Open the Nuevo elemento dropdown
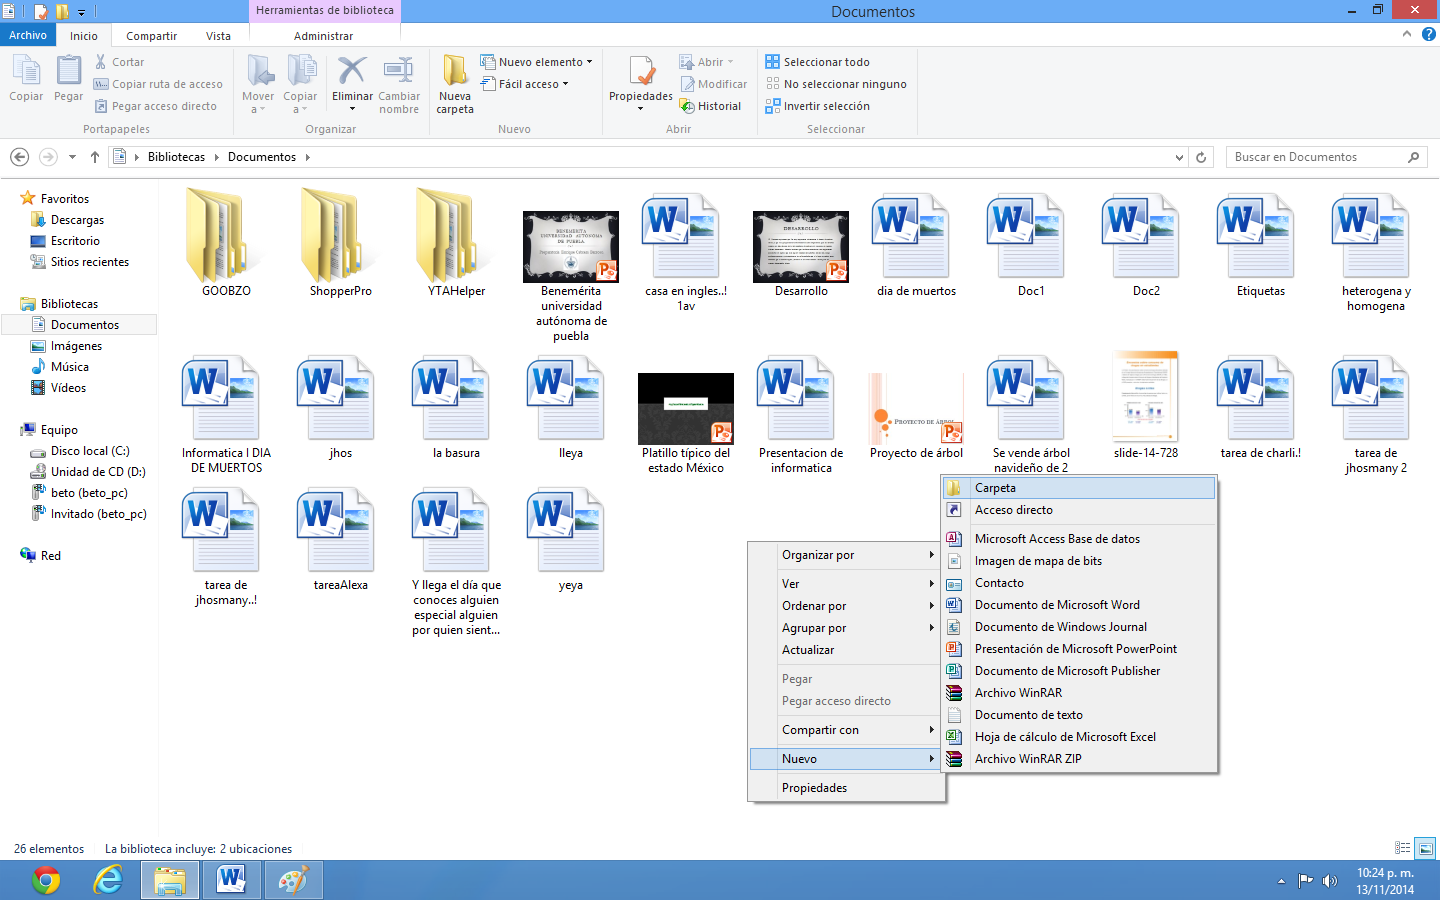The height and width of the screenshot is (900, 1440). 536,61
